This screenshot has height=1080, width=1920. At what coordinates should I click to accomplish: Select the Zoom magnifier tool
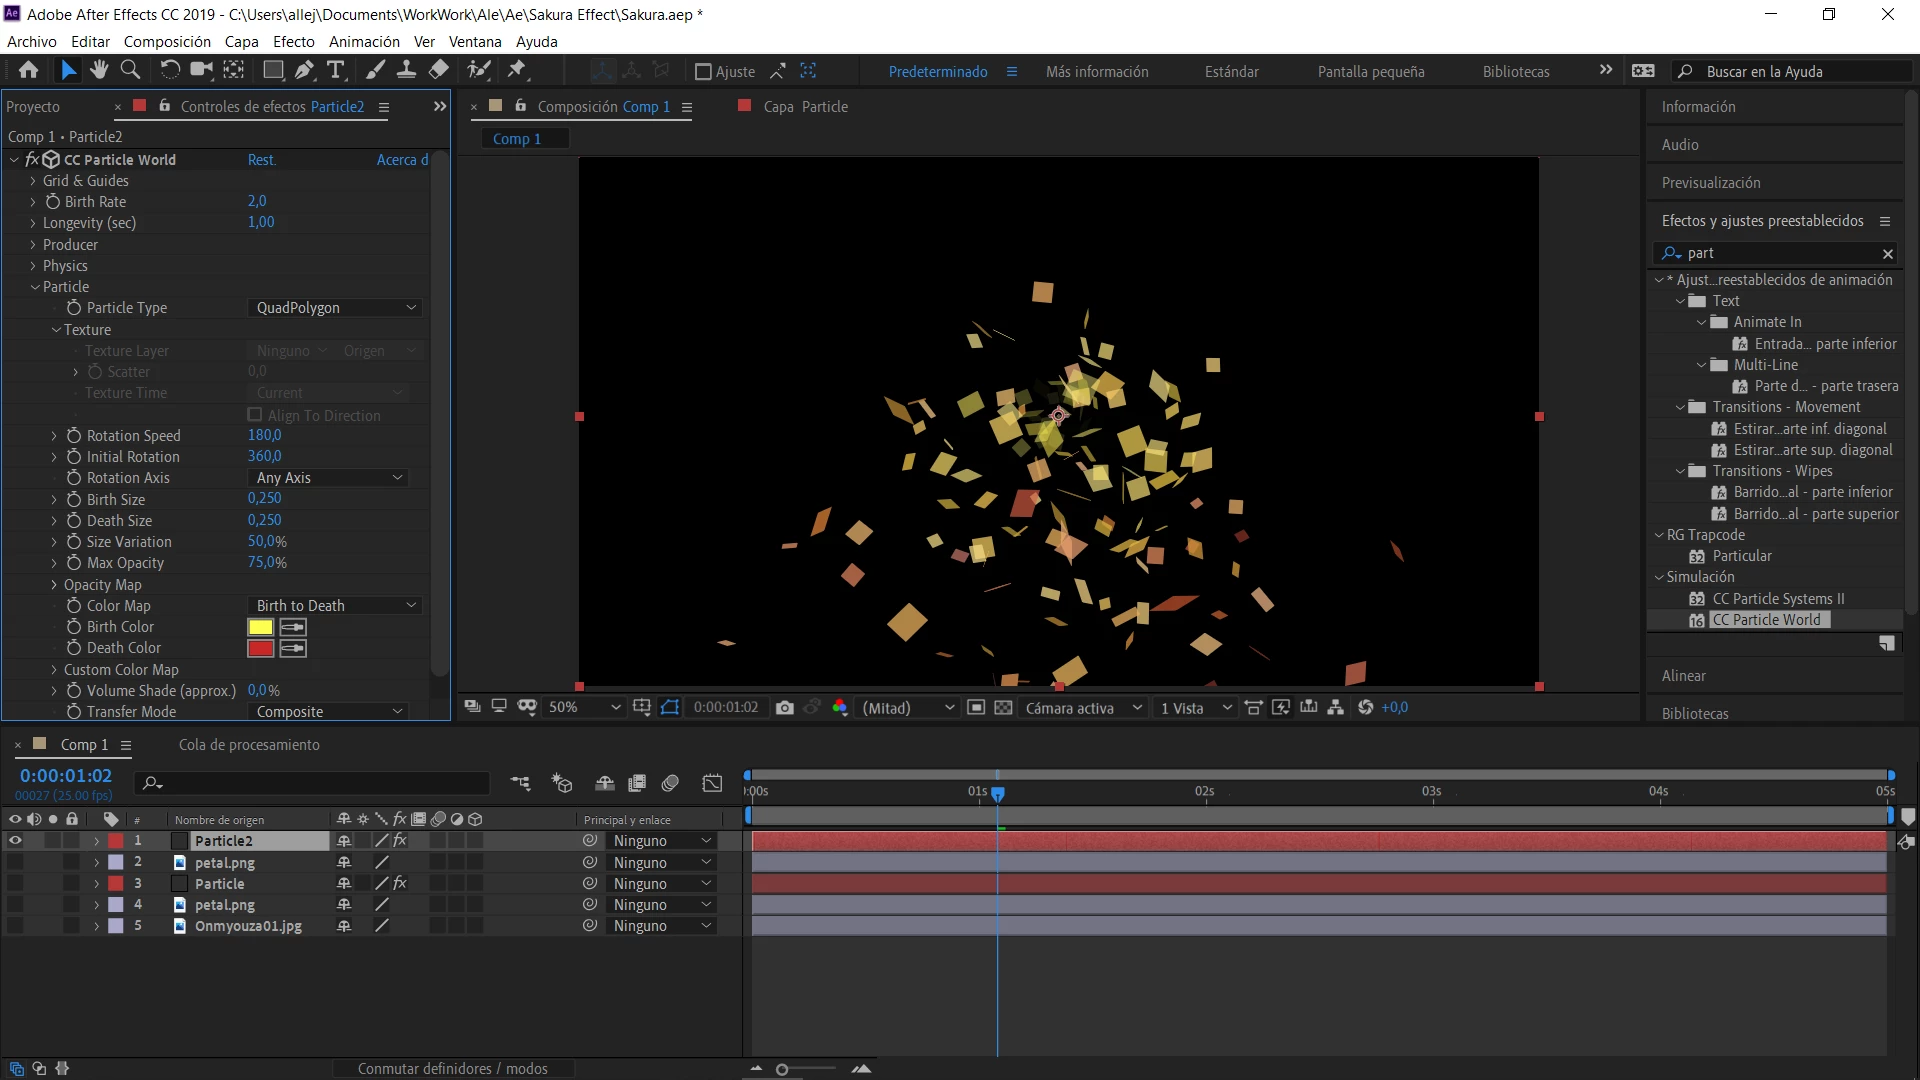130,70
